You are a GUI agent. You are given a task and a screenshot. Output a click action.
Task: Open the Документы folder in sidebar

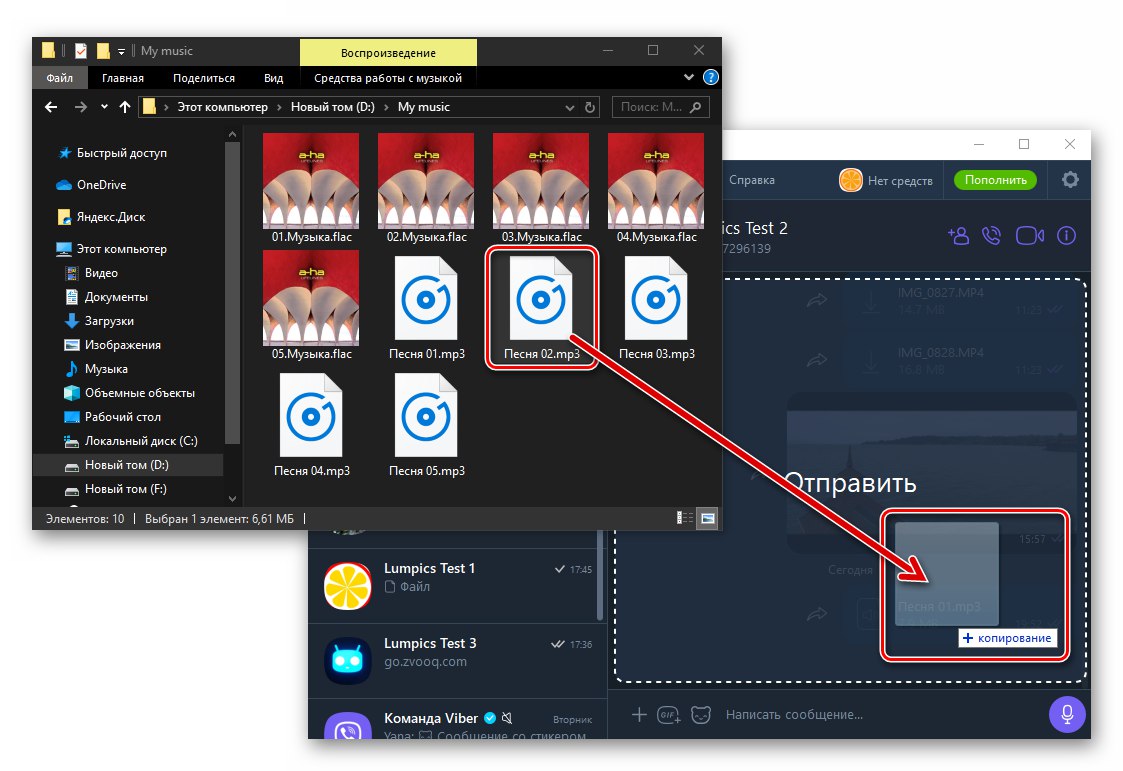[106, 297]
